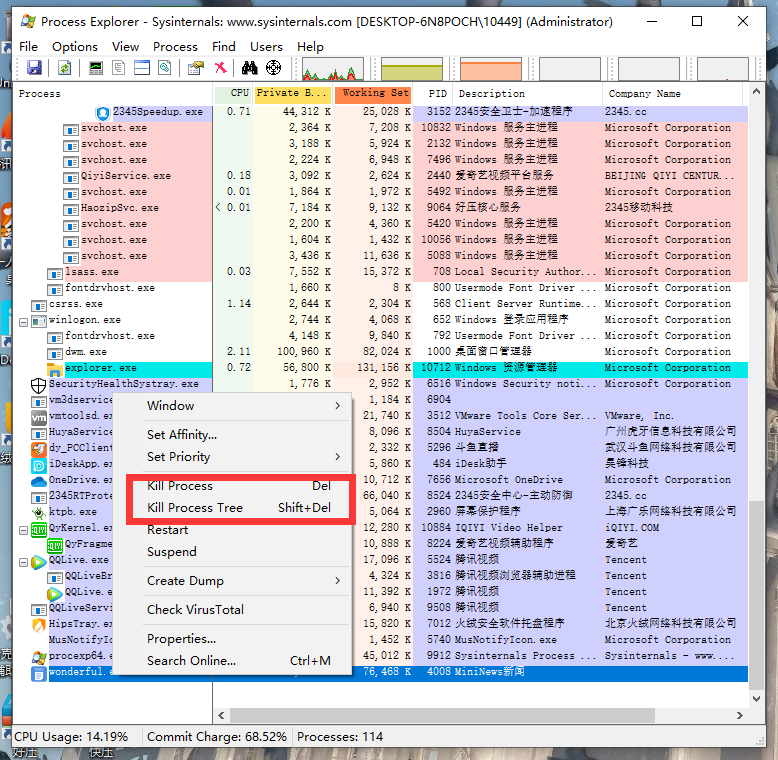Click the yellow commit history graph
The width and height of the screenshot is (778, 760).
412,68
